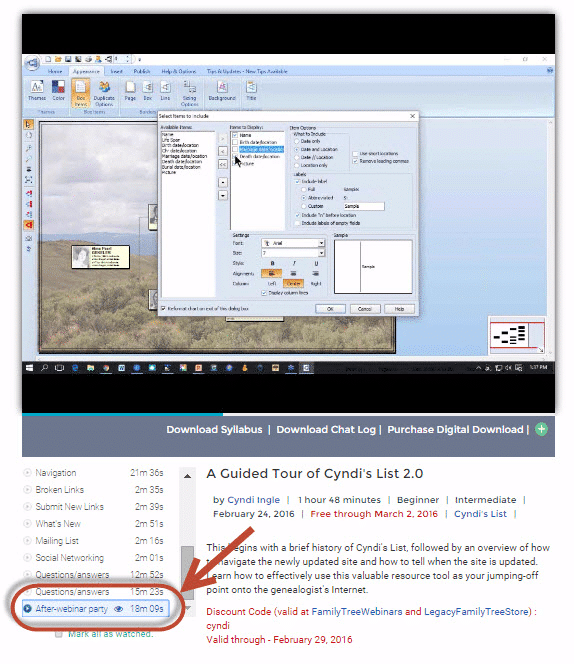Click the green plus icon beside Purchase Digital Download
574x664 pixels.
[541, 429]
